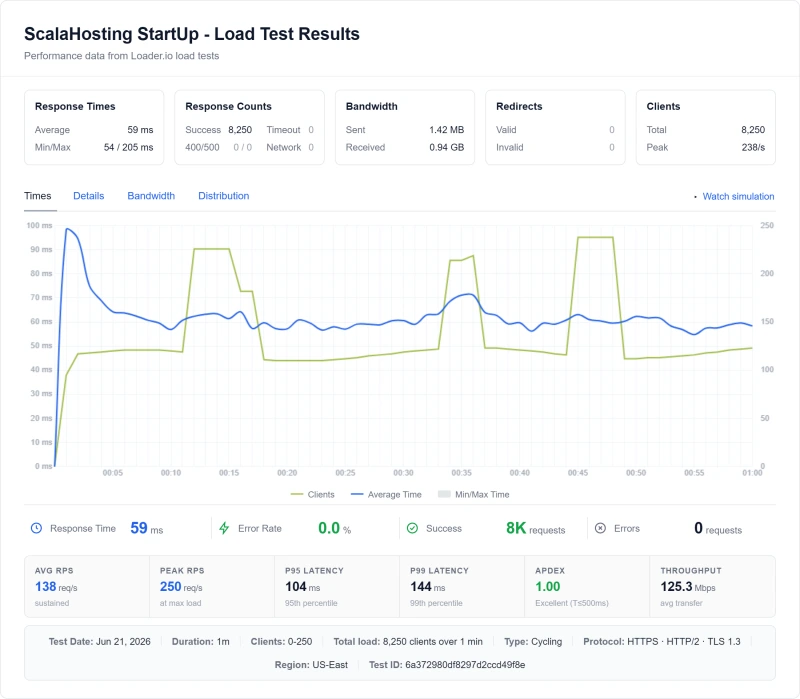Click the Valid label in Redirects
Viewport: 800px width, 699px height.
click(x=506, y=130)
